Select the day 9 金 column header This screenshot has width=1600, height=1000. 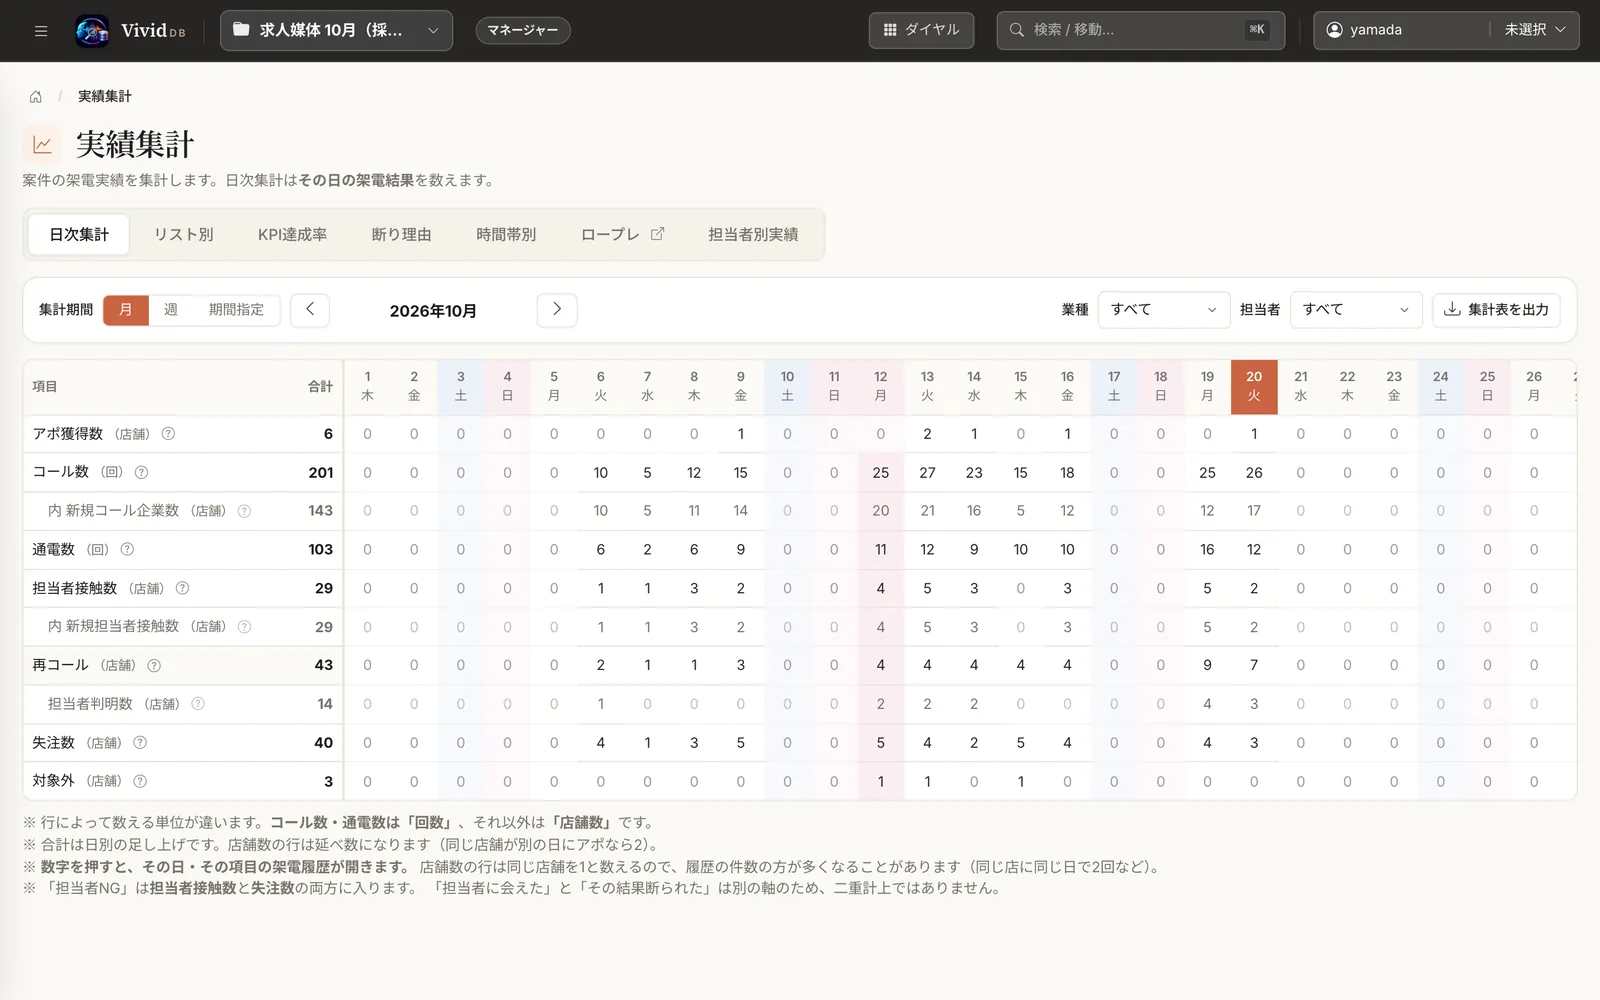740,386
